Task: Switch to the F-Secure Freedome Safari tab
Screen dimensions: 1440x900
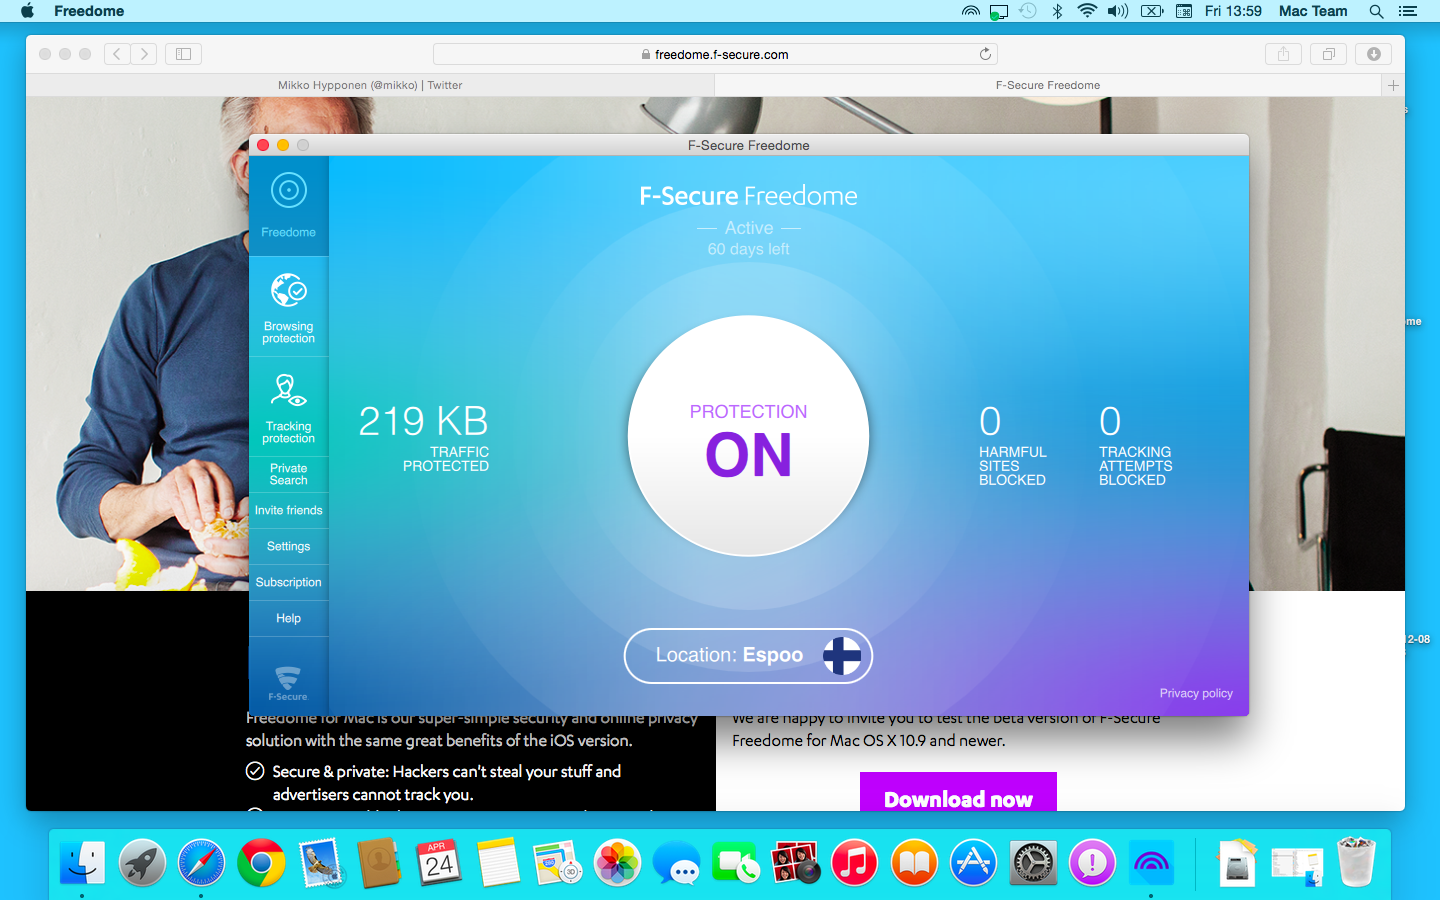Action: 1048,85
